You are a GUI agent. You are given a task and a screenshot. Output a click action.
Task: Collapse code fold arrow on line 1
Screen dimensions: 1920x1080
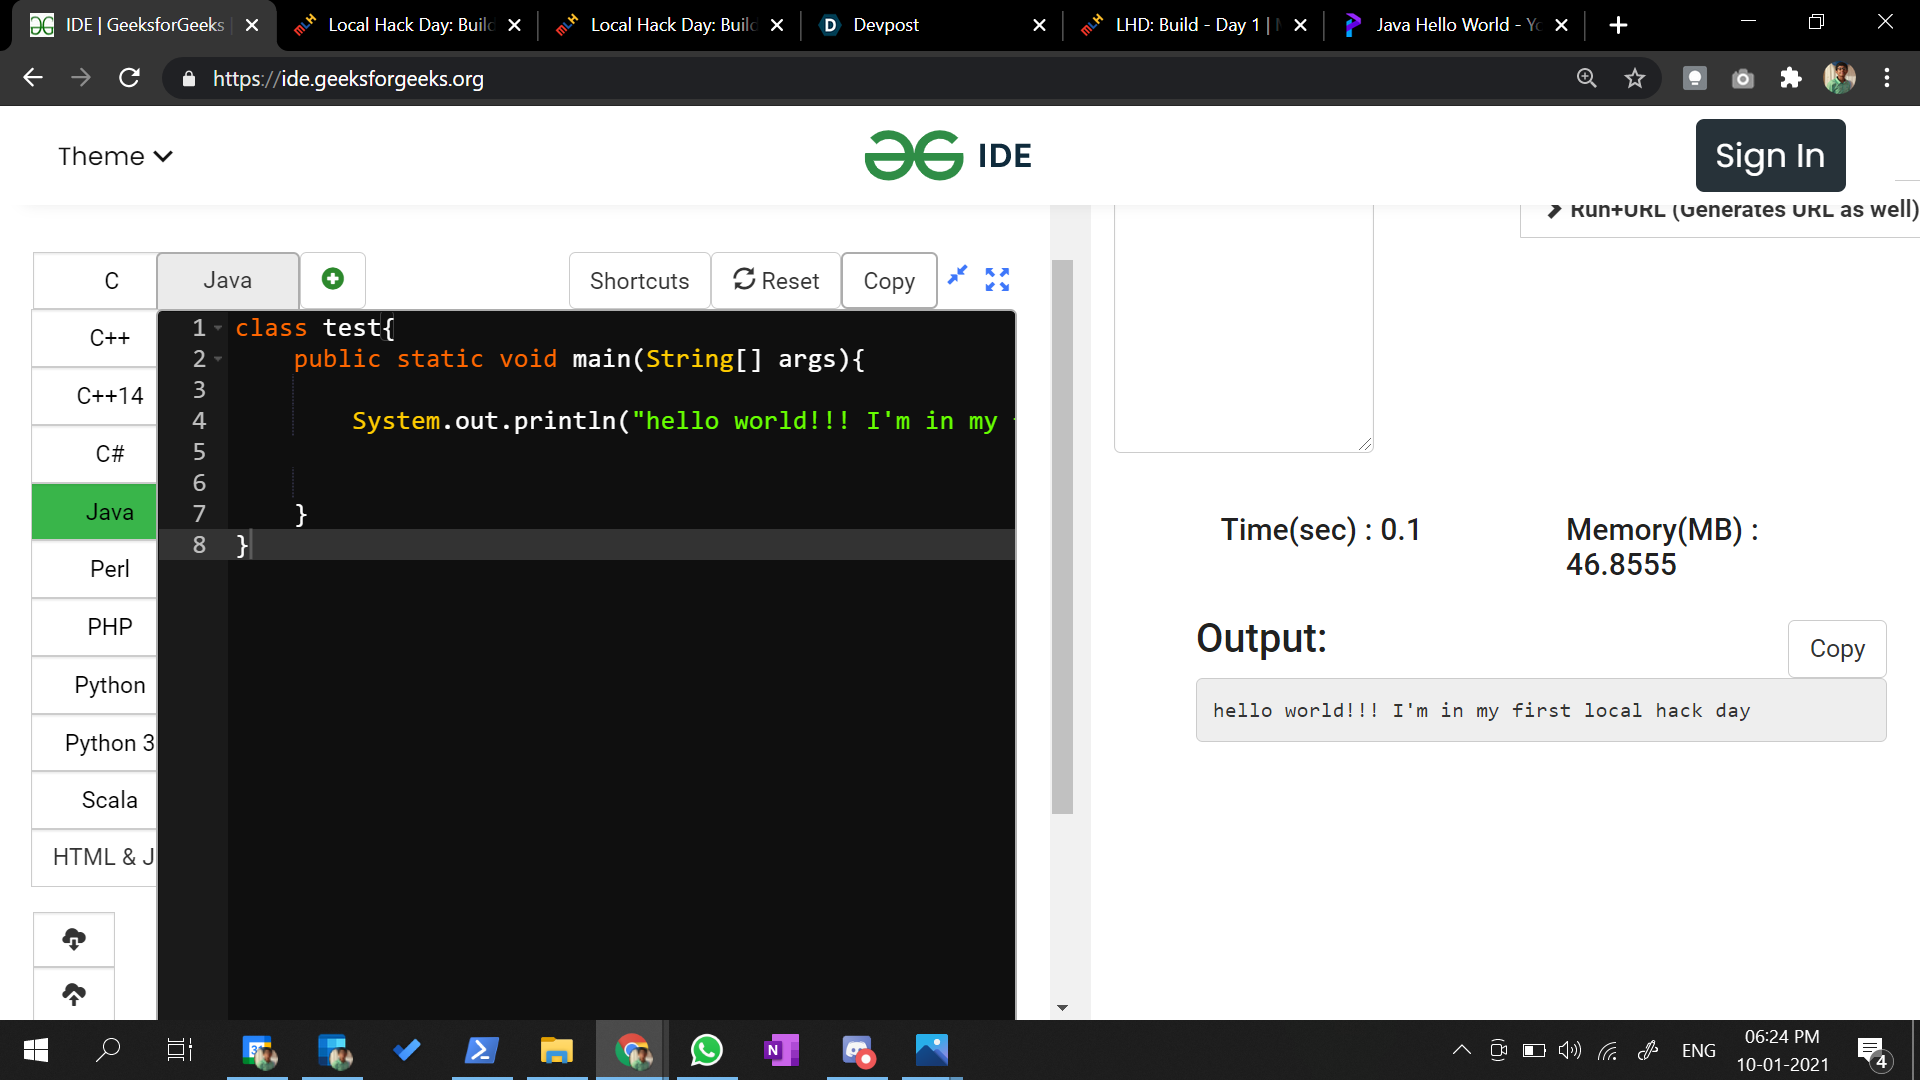tap(218, 328)
